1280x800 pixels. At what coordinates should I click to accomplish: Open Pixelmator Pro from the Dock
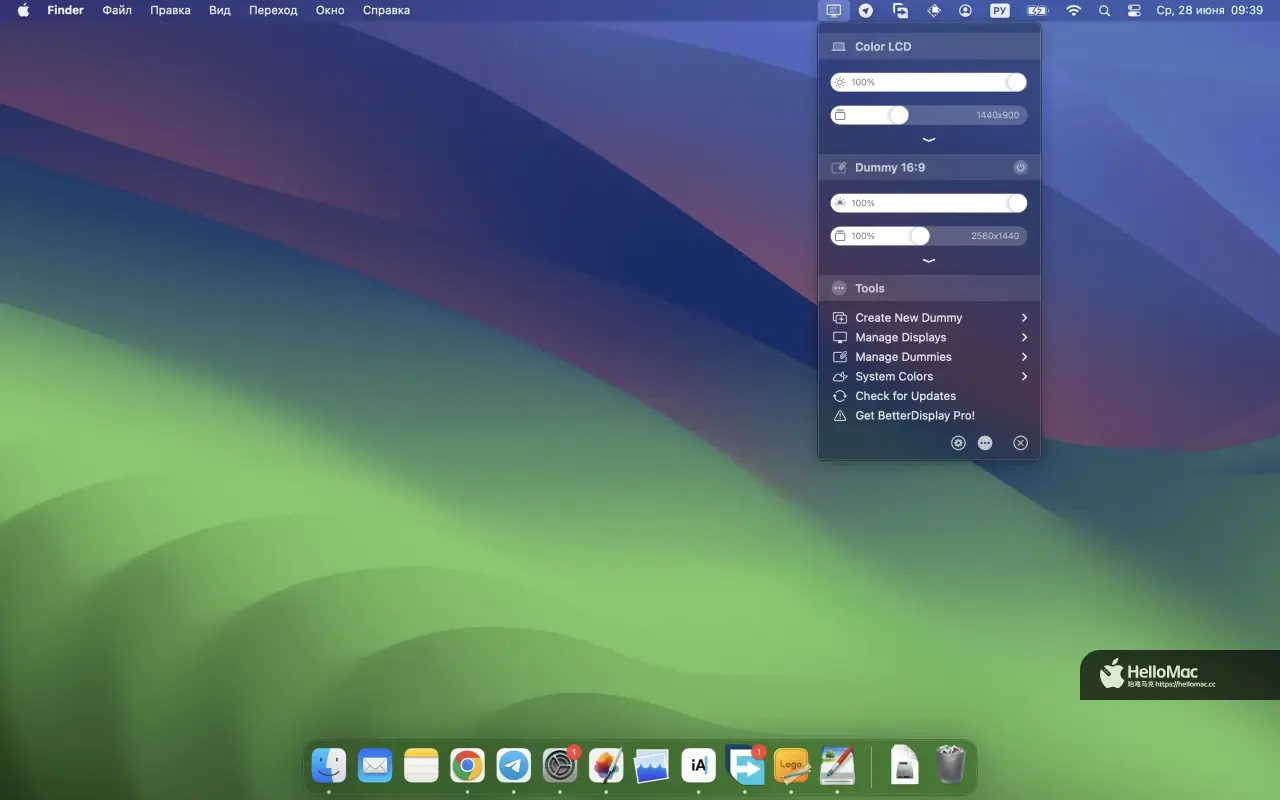pos(606,766)
